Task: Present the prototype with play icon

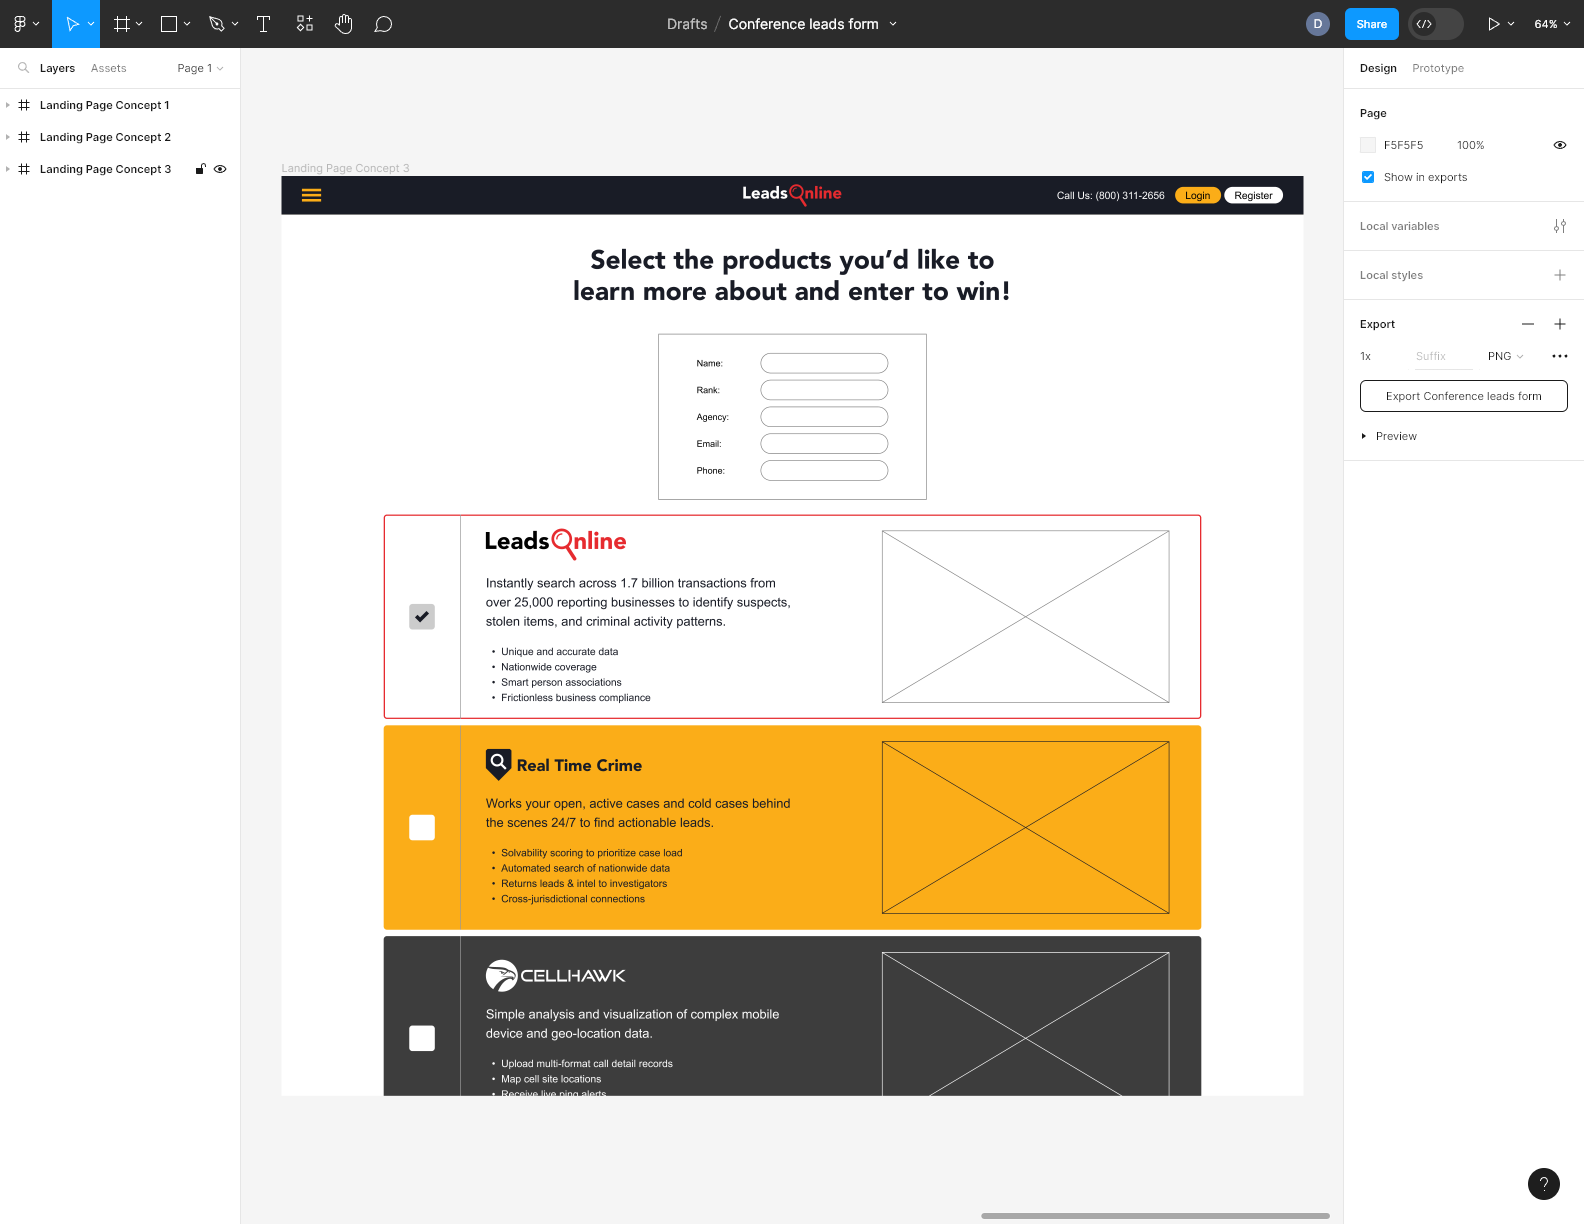Action: coord(1493,24)
